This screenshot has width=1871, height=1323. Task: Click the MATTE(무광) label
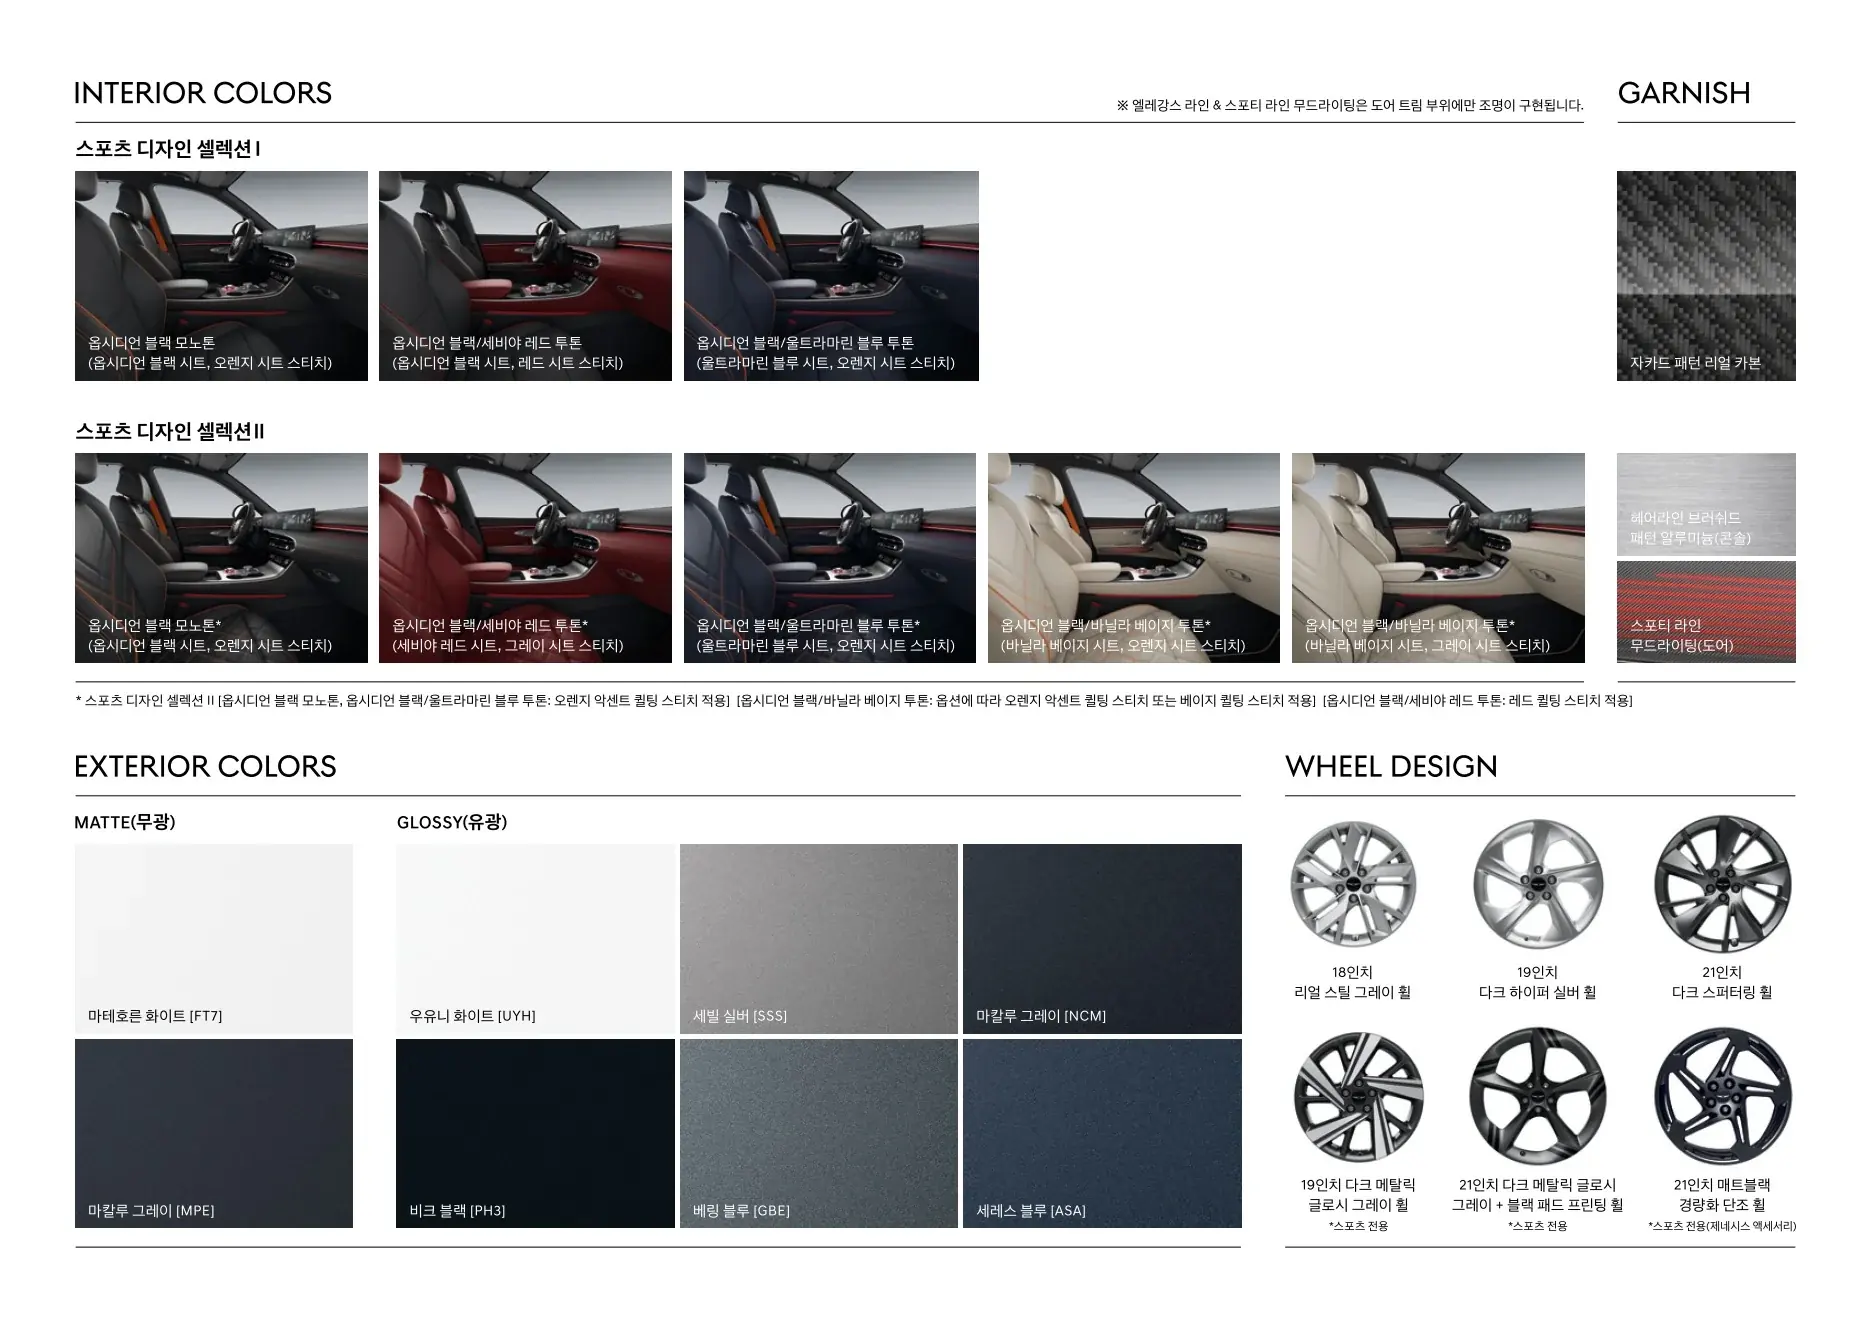(125, 822)
